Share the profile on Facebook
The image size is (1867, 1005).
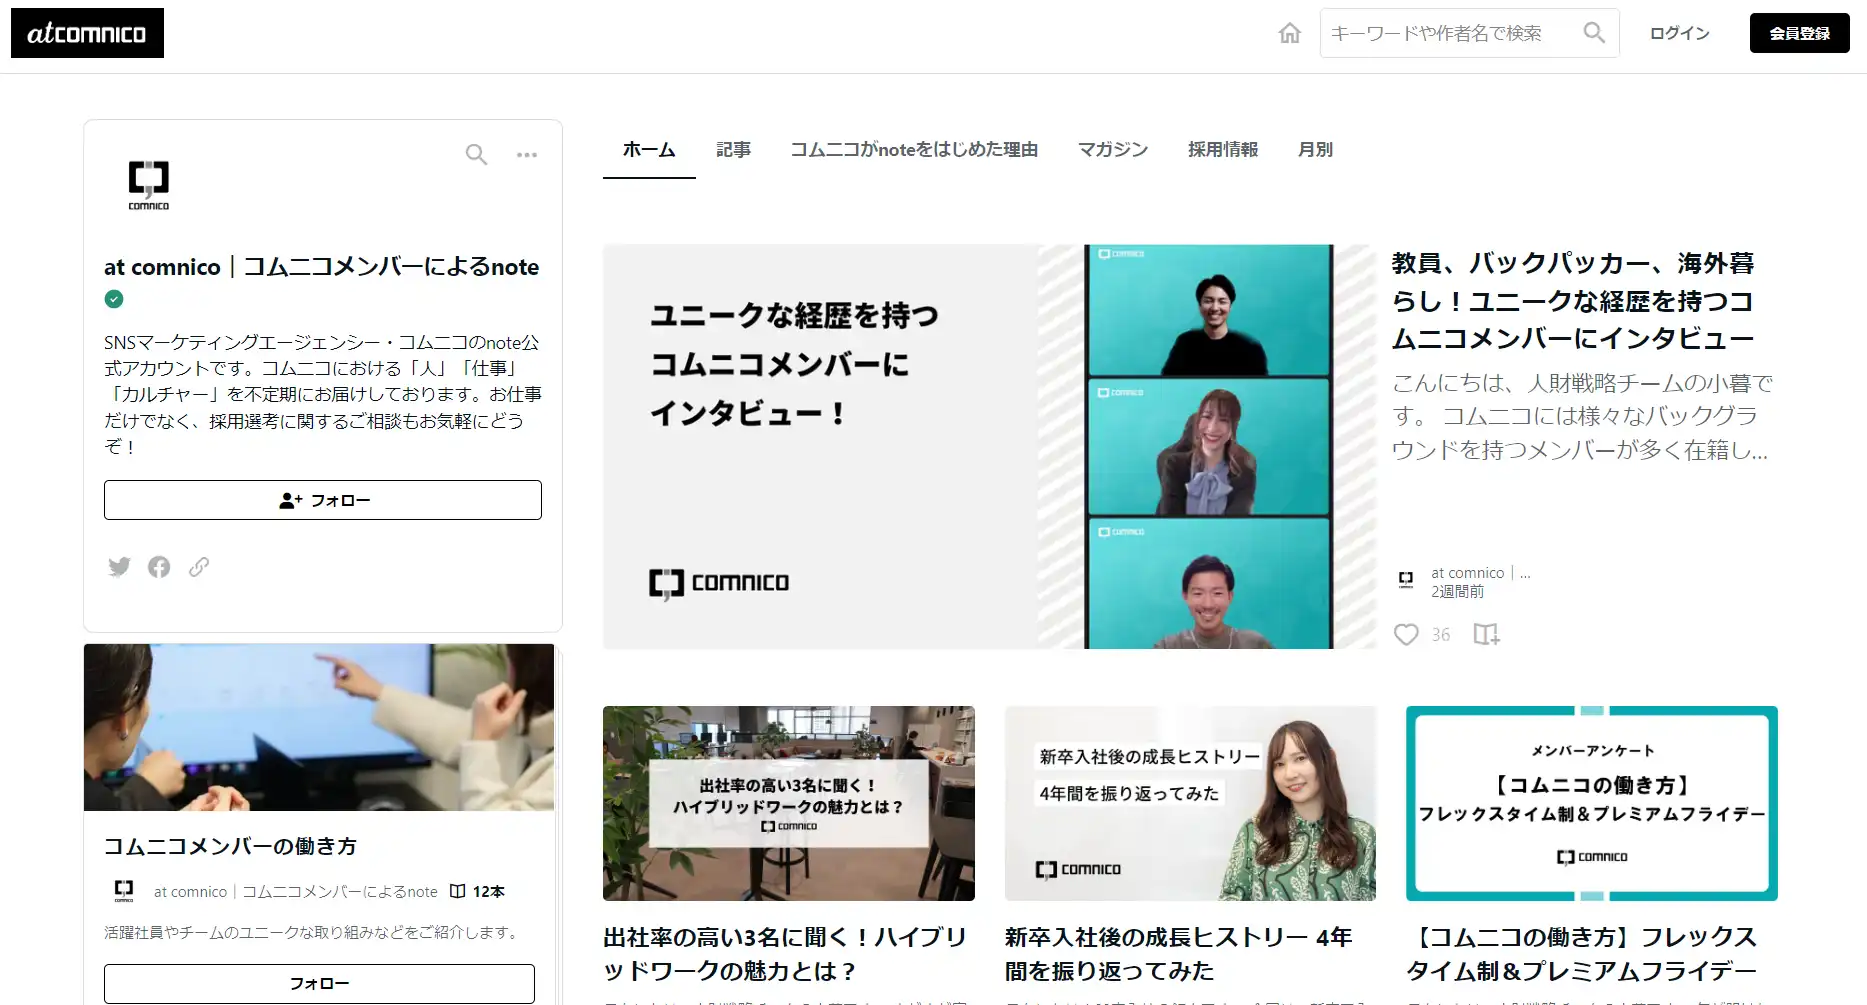tap(159, 567)
